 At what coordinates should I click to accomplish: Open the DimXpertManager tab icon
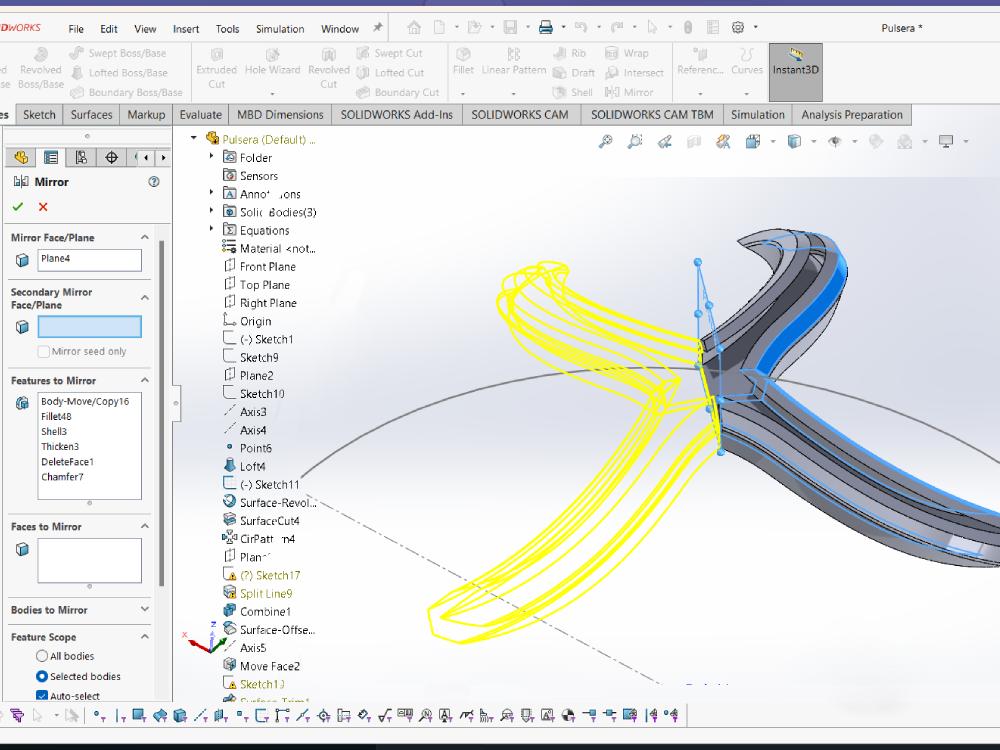[112, 157]
